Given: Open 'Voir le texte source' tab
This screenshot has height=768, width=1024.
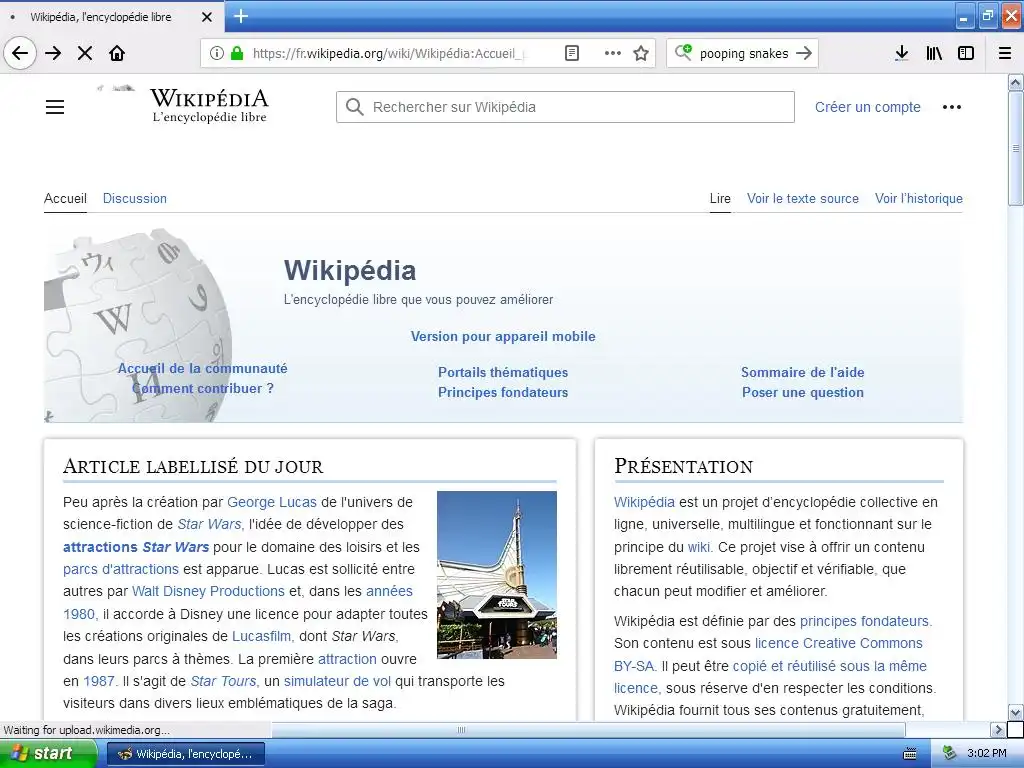Looking at the screenshot, I should click(x=803, y=199).
